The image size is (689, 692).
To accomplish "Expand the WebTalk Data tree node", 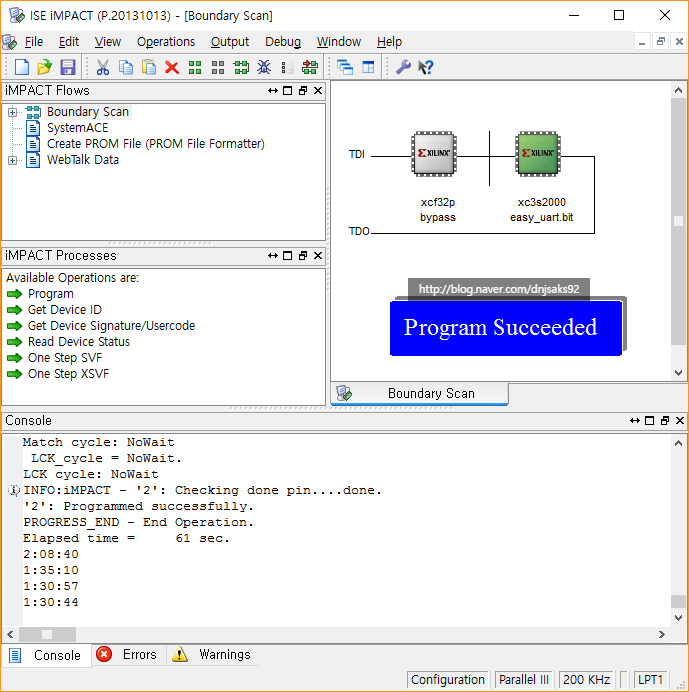I will pyautogui.click(x=12, y=160).
